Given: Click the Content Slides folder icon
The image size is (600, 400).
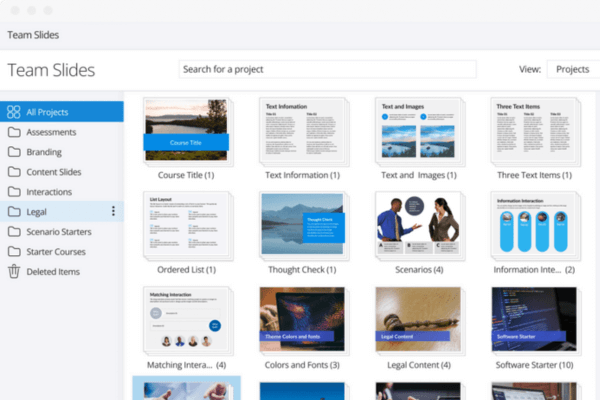Looking at the screenshot, I should pos(14,172).
